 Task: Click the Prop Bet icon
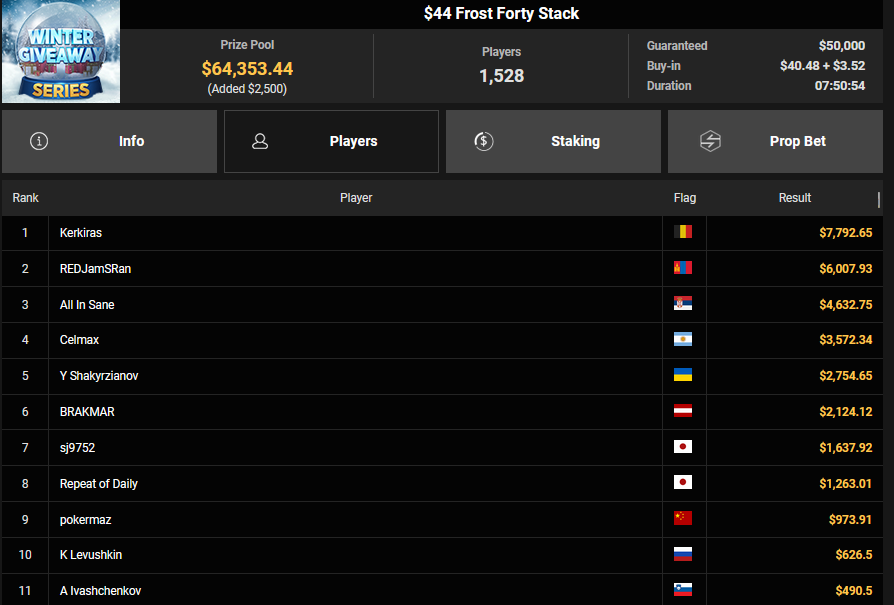710,141
